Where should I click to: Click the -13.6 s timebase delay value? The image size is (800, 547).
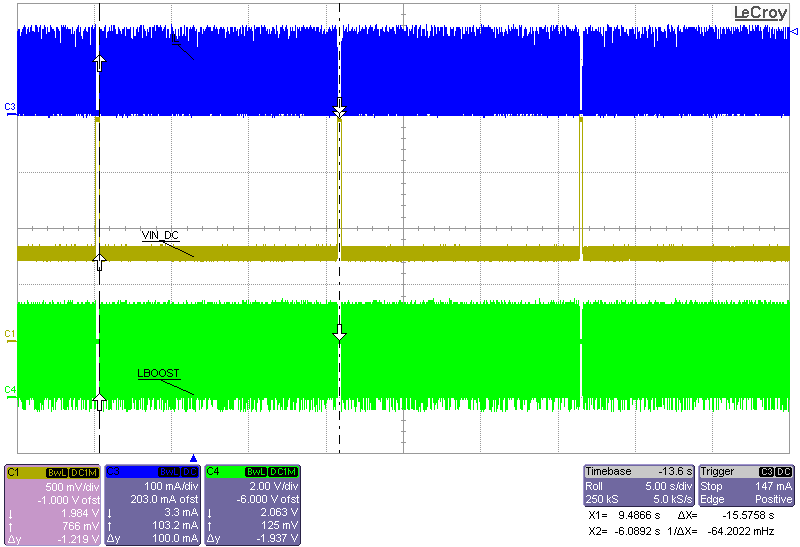(675, 471)
